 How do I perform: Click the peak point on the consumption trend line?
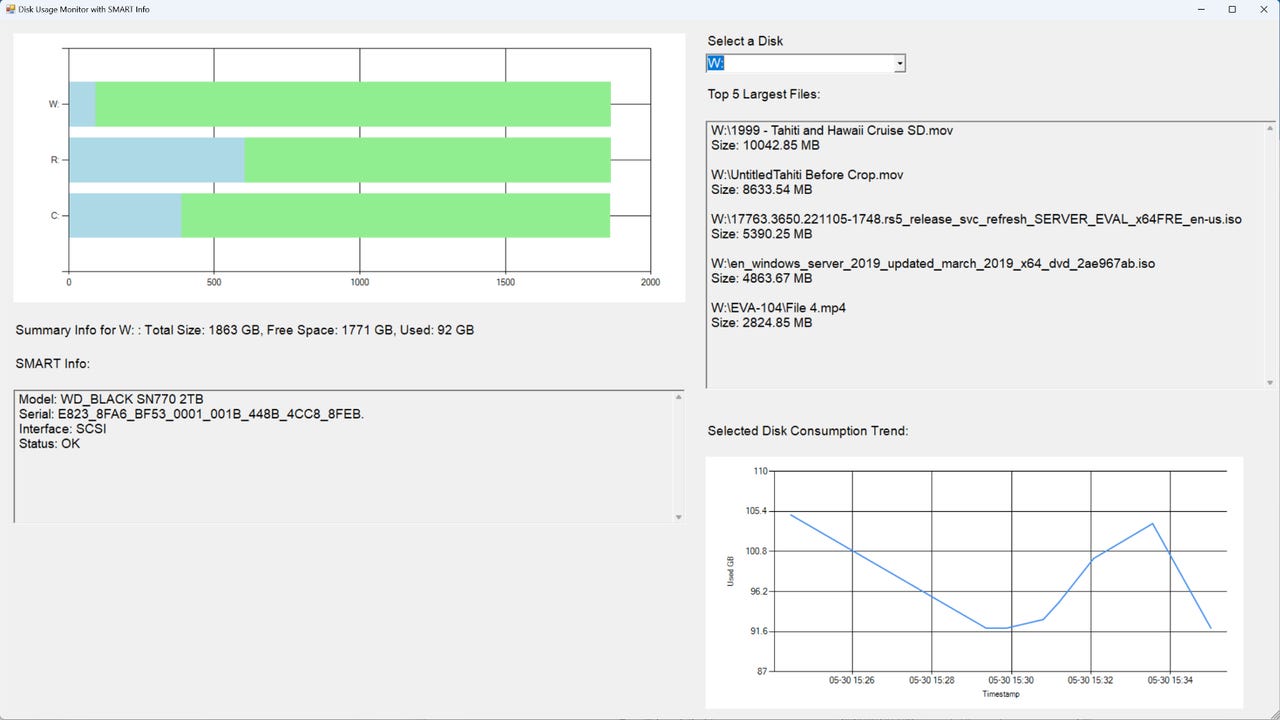click(x=1152, y=522)
